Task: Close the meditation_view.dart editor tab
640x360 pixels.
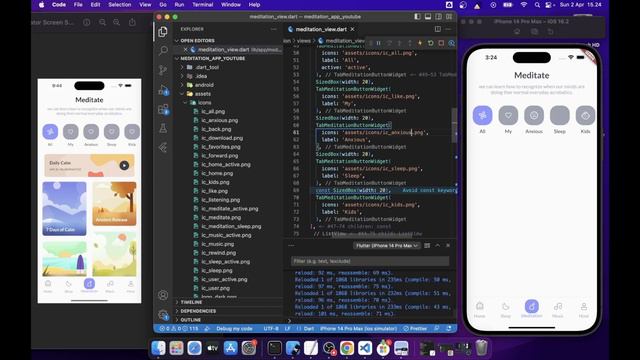Action: [352, 29]
